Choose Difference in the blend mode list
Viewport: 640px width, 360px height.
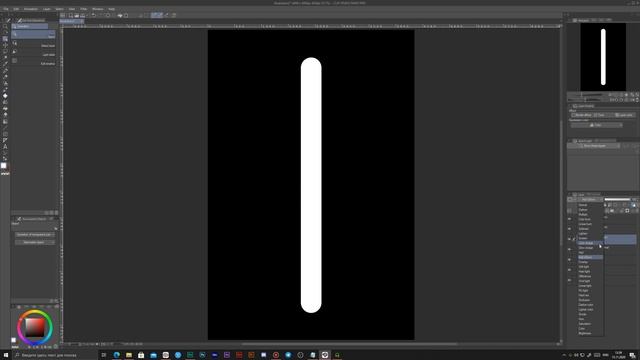click(x=590, y=276)
